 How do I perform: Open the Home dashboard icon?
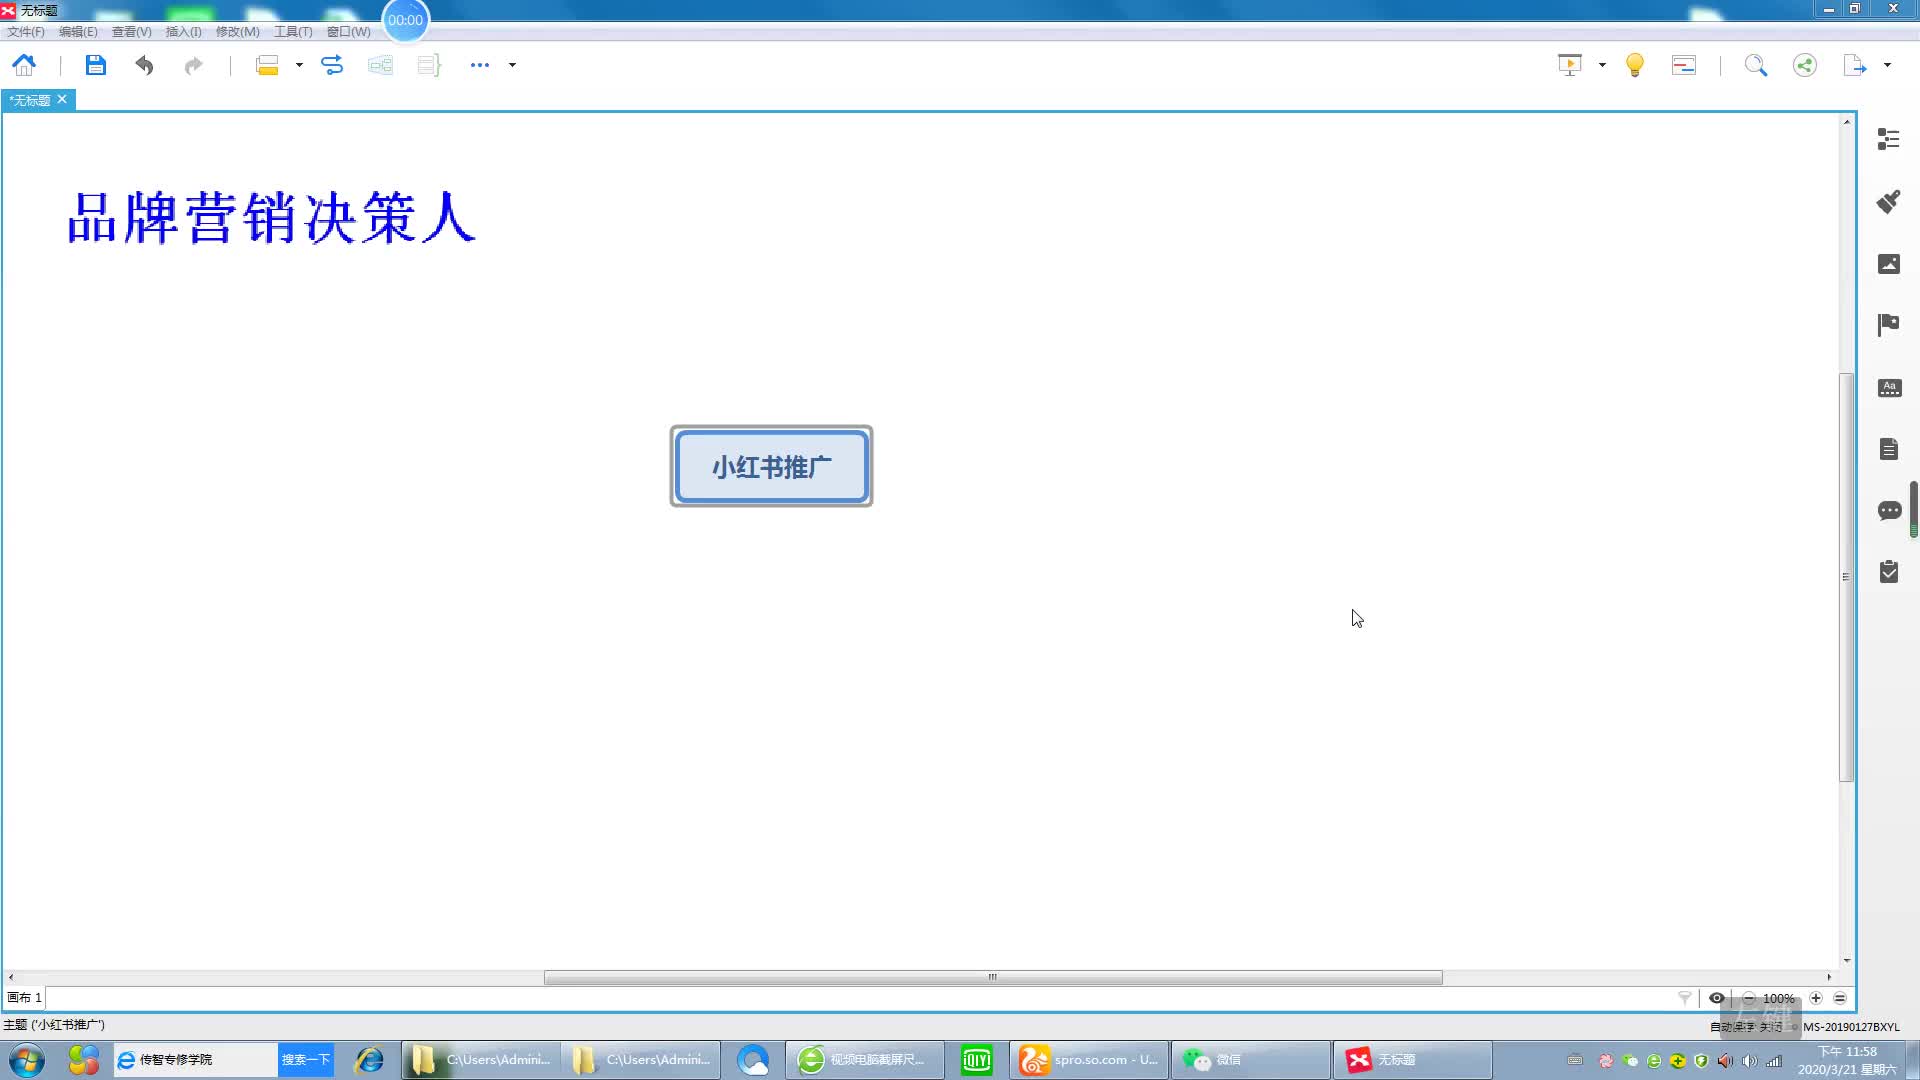point(24,65)
